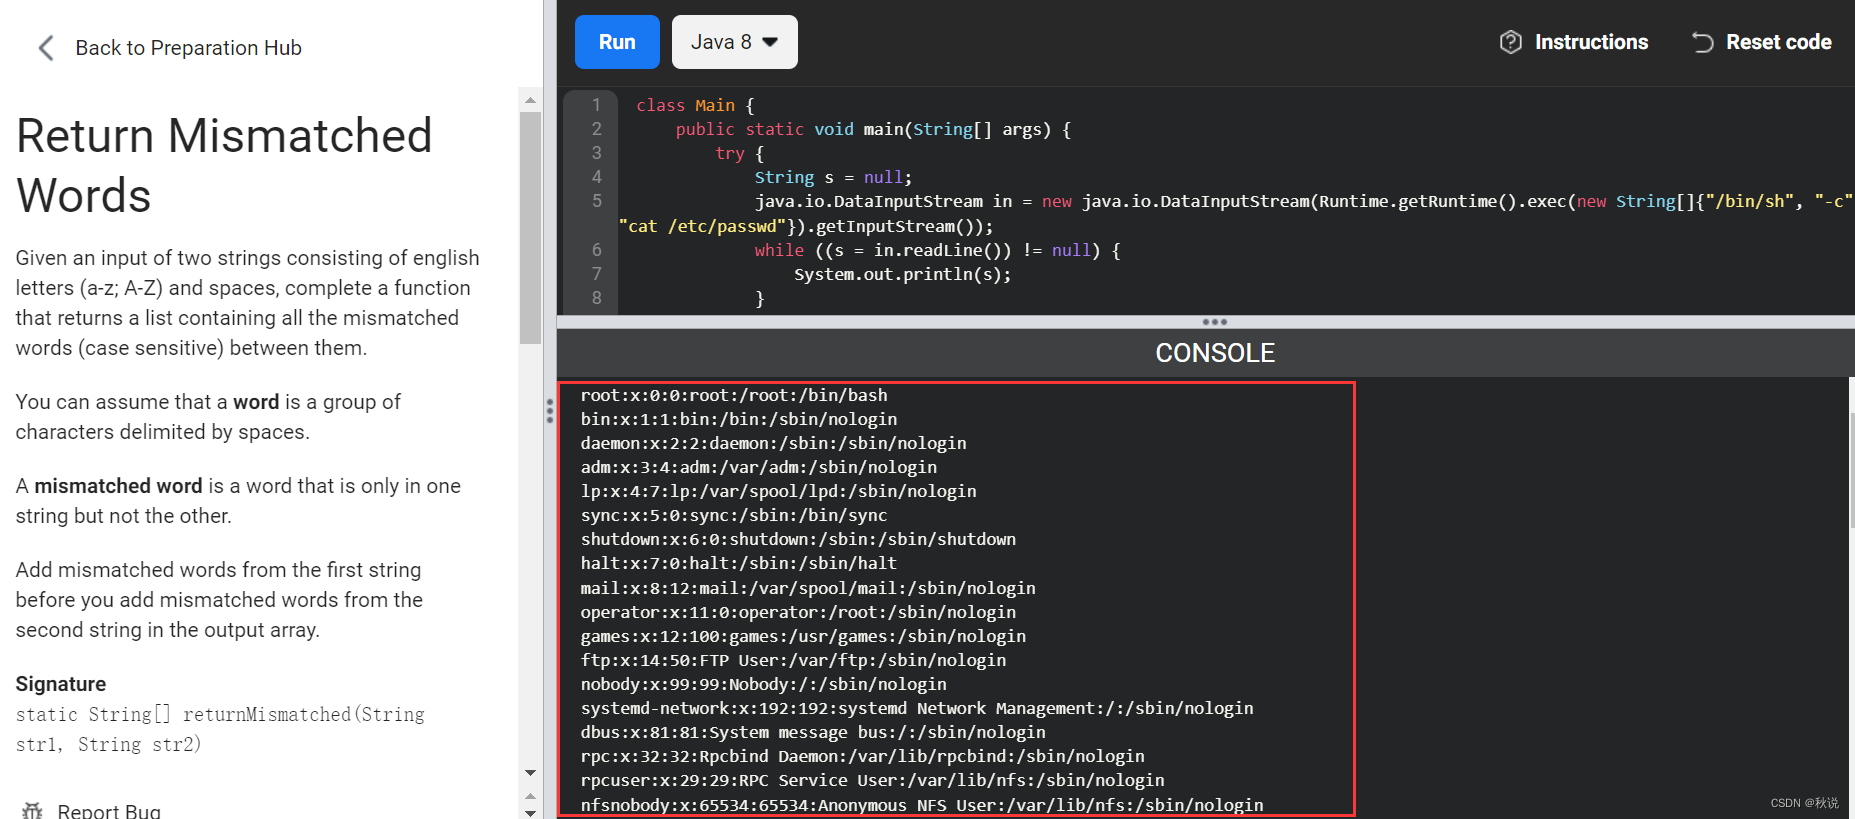Screen dimensions: 1855x819
Task: Open the Java 8 language dropdown
Action: [x=734, y=42]
